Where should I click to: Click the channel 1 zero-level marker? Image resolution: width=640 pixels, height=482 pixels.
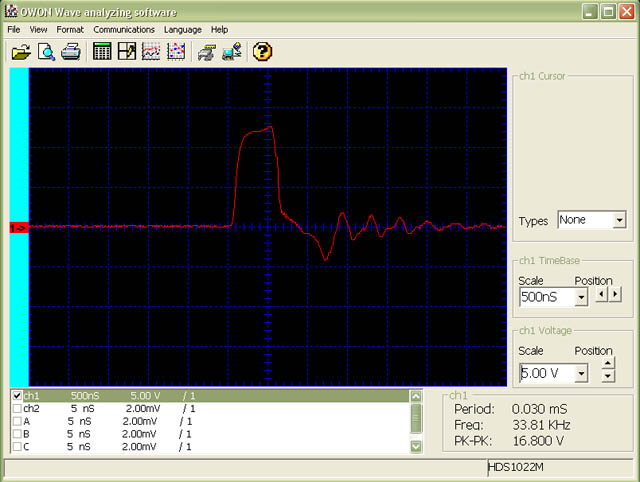click(x=19, y=228)
